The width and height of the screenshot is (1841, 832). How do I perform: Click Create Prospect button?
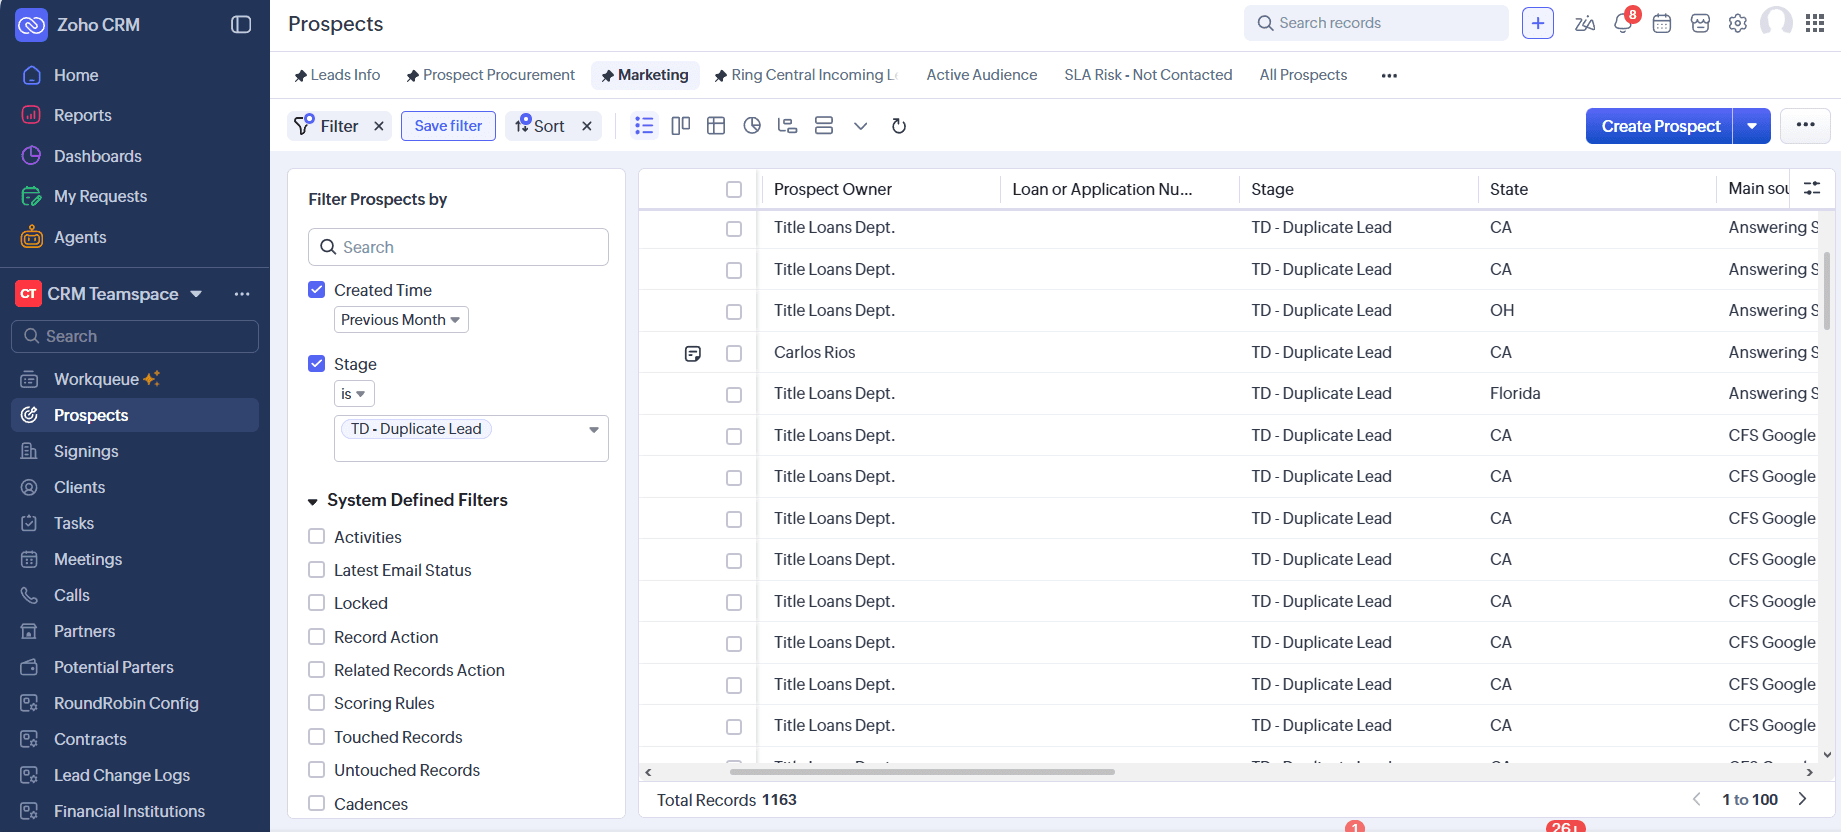coord(1660,126)
